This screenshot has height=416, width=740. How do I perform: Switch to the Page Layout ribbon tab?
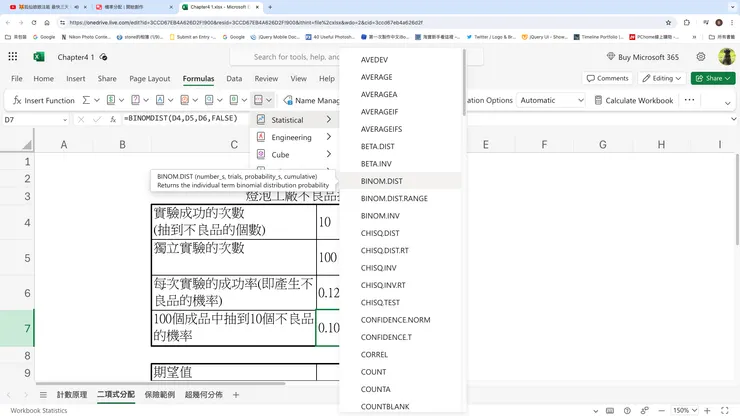pyautogui.click(x=150, y=78)
